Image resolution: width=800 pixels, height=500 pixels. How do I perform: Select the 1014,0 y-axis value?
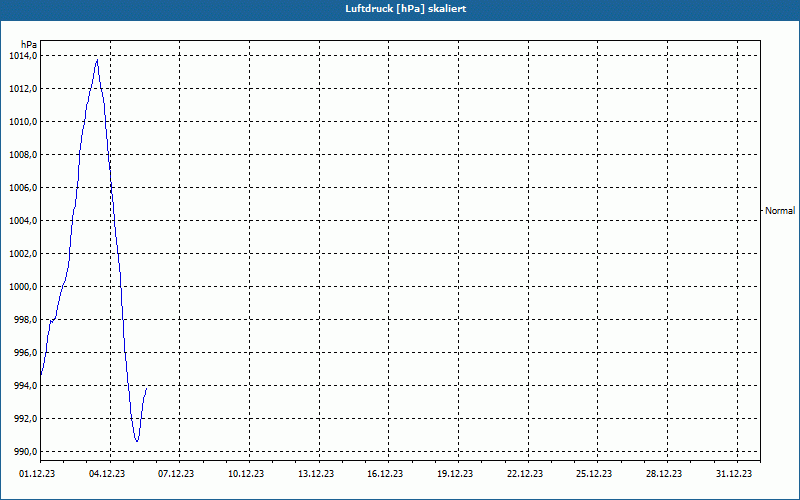(x=23, y=56)
